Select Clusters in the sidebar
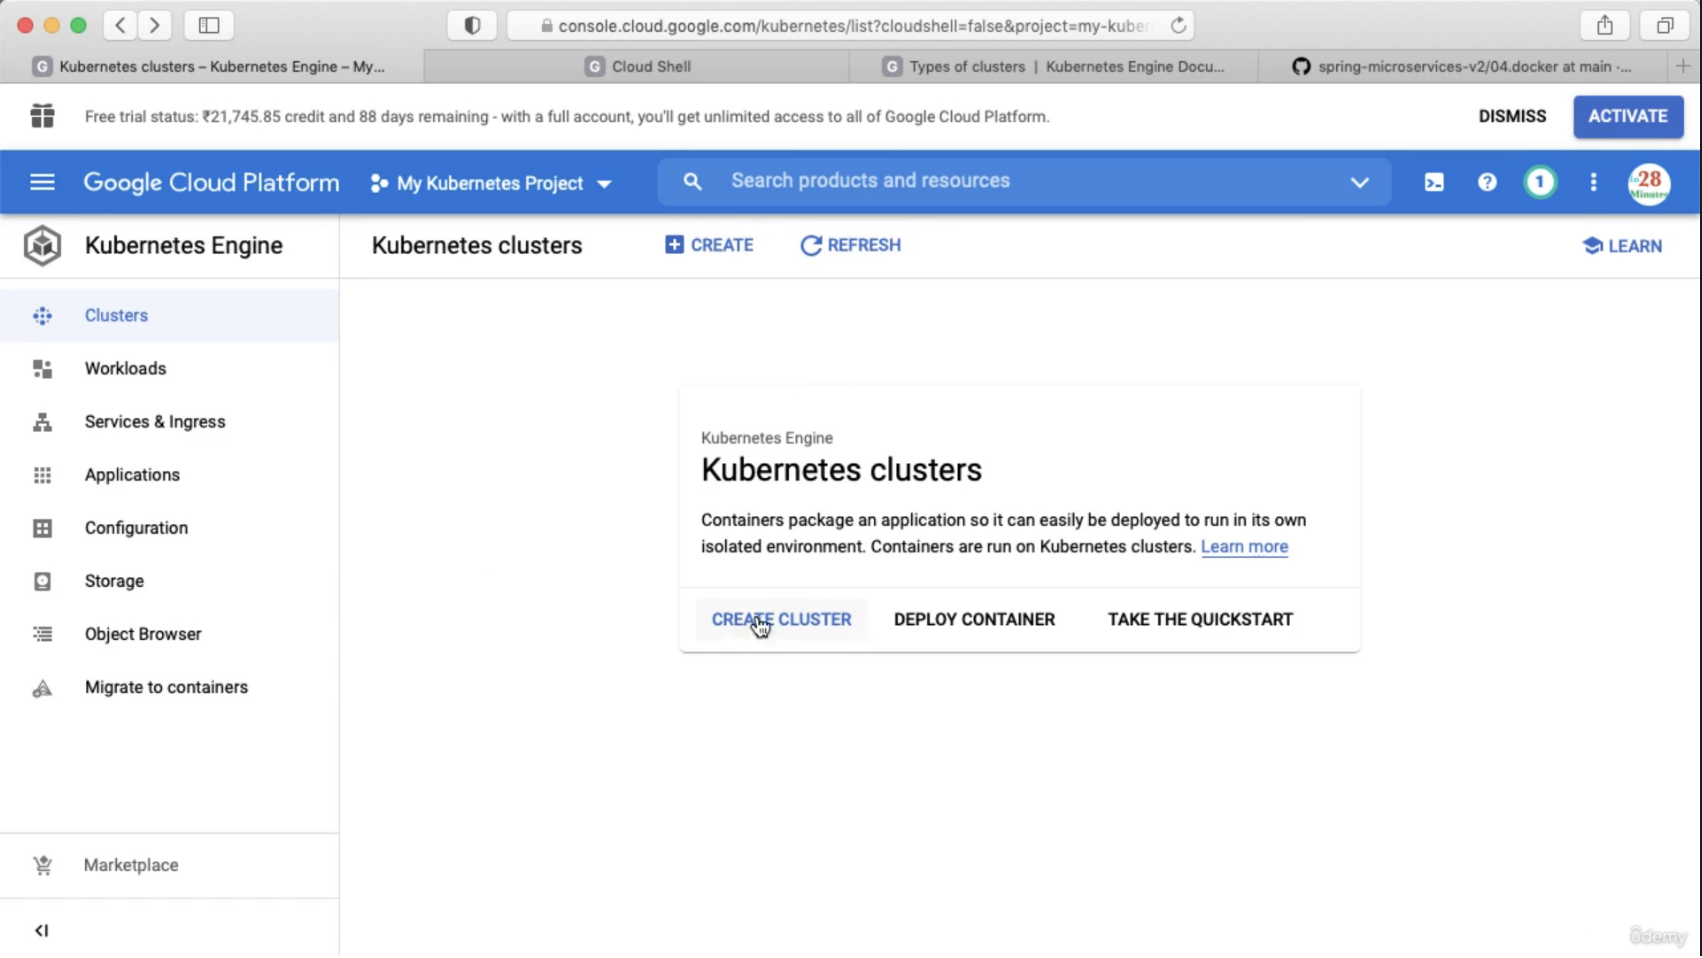Image resolution: width=1702 pixels, height=958 pixels. click(x=169, y=316)
